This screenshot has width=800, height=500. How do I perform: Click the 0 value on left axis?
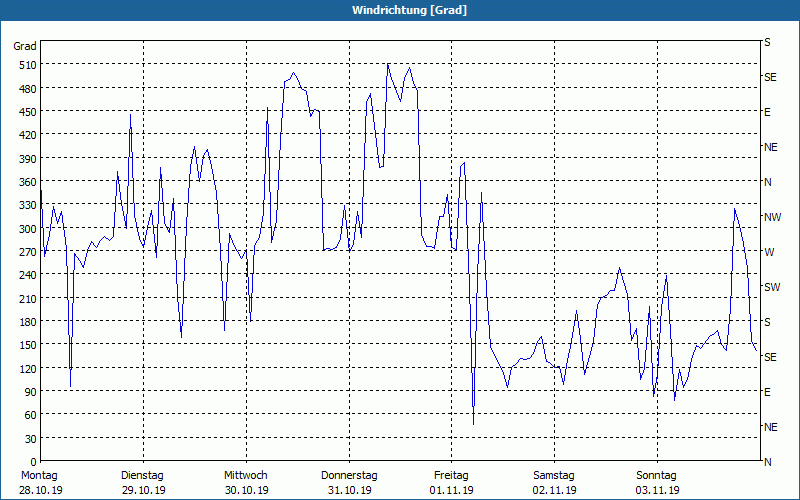coord(34,462)
